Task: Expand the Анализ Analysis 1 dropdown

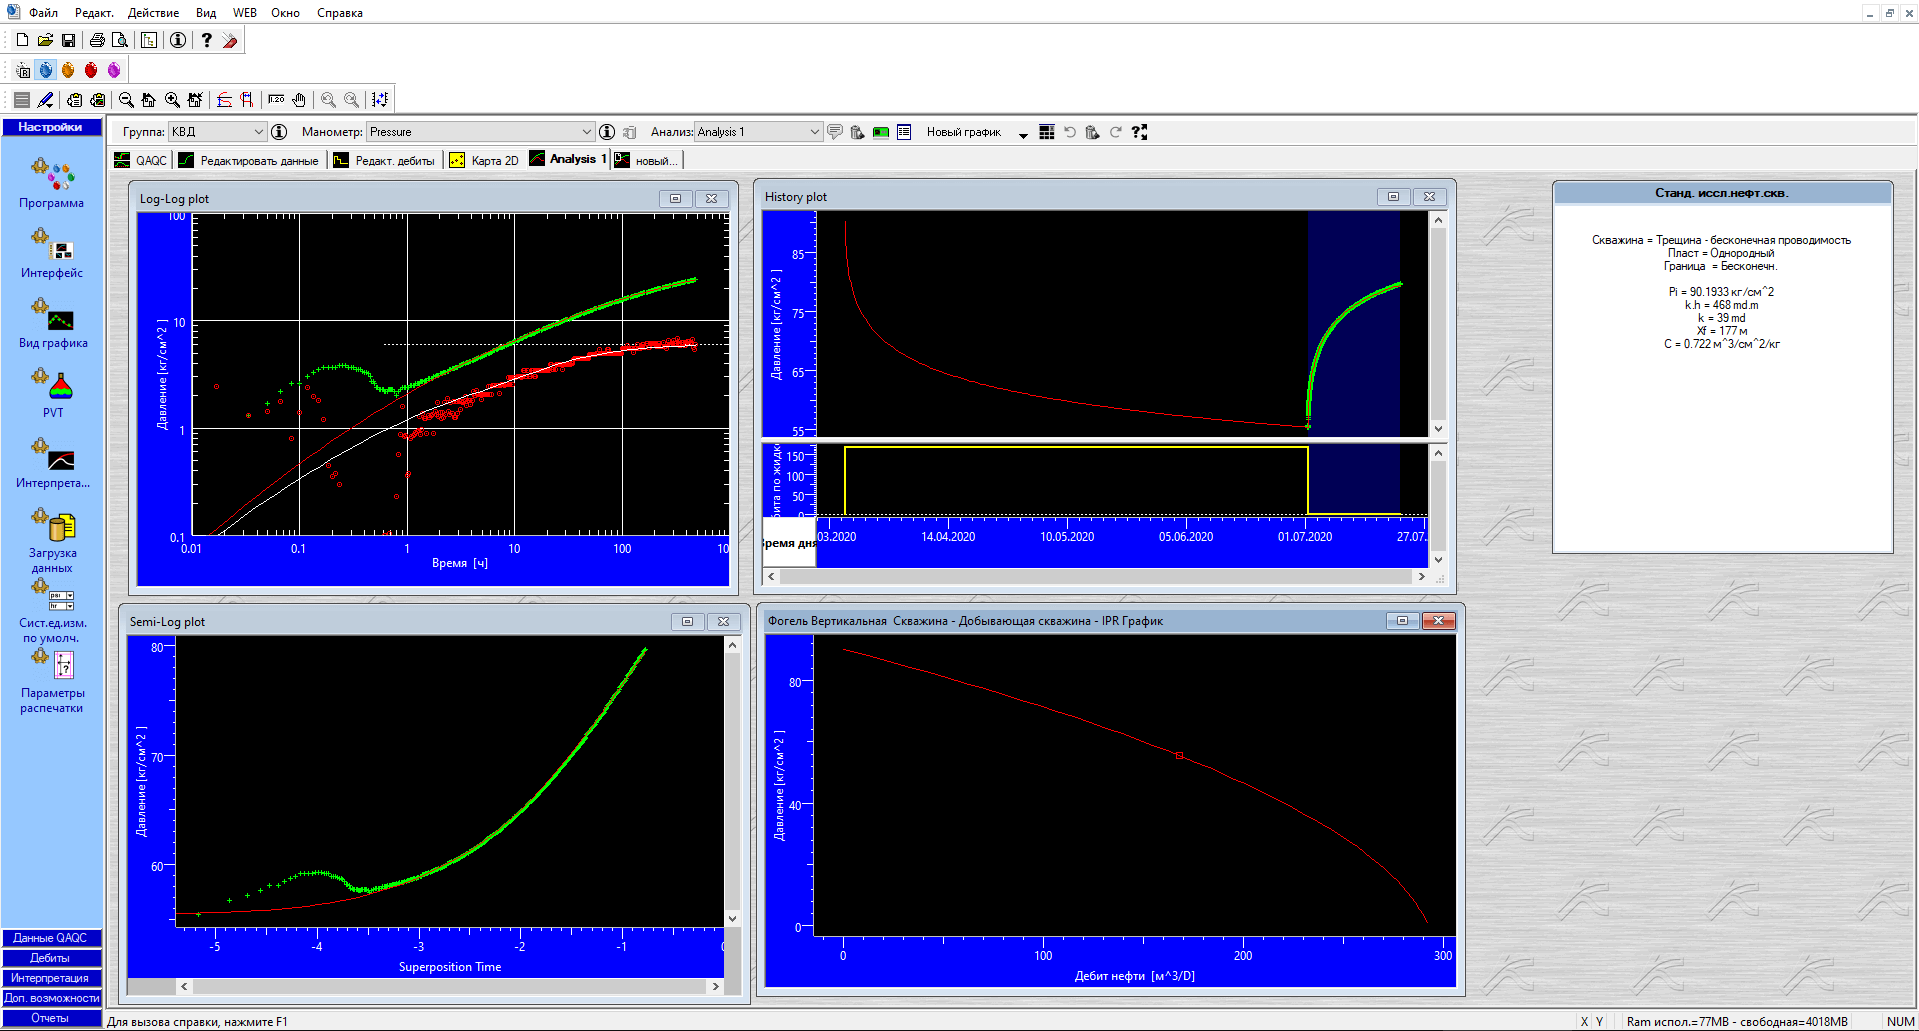Action: (814, 132)
